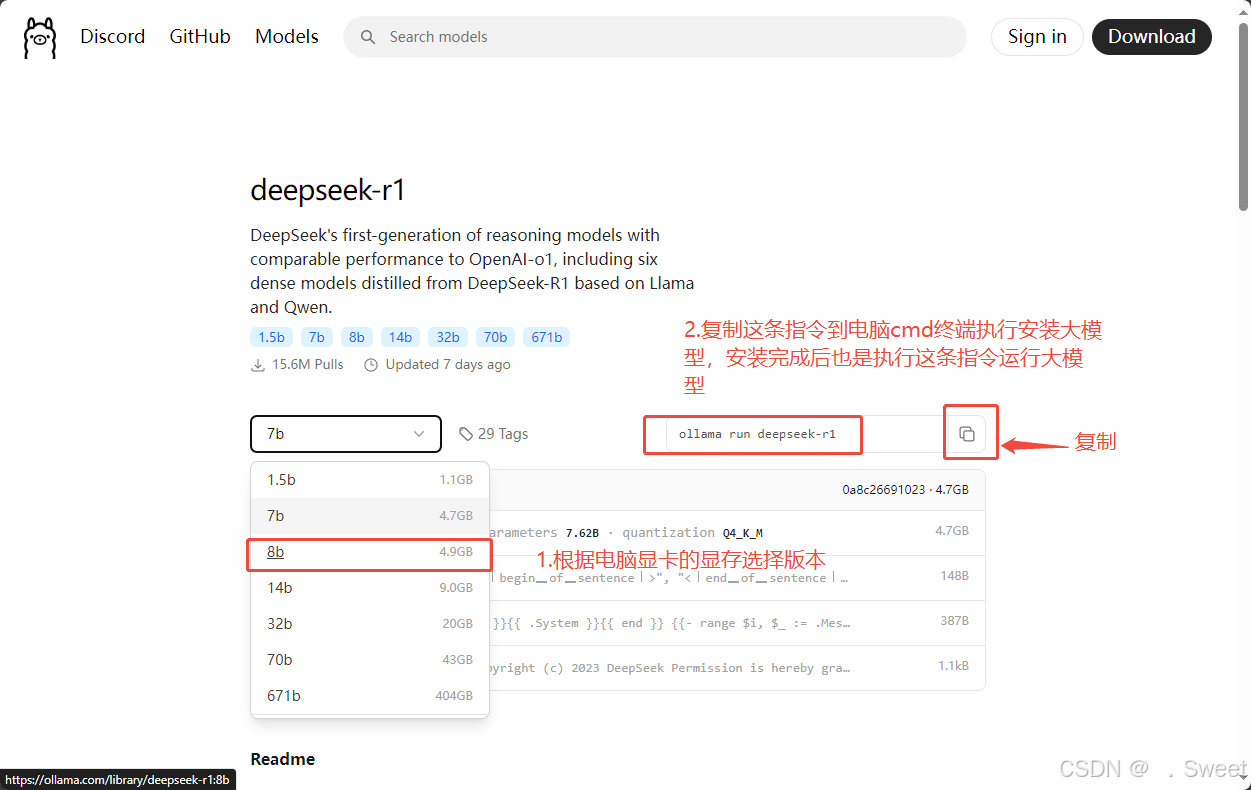
Task: Click the 671b tag badge
Action: point(547,337)
